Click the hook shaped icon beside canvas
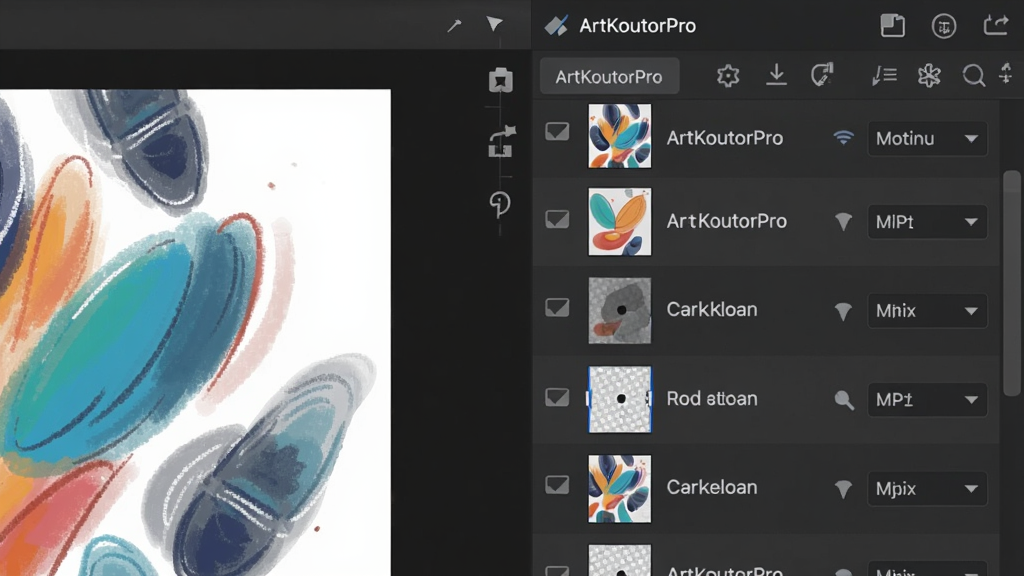The width and height of the screenshot is (1024, 576). click(500, 204)
